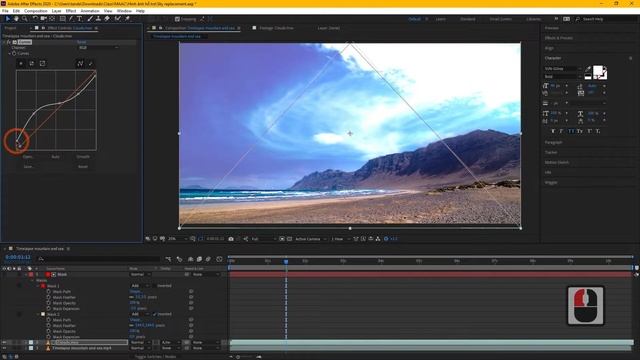The height and width of the screenshot is (360, 640).
Task: Collapse the Mask 1 property group
Action: pyautogui.click(x=38, y=286)
